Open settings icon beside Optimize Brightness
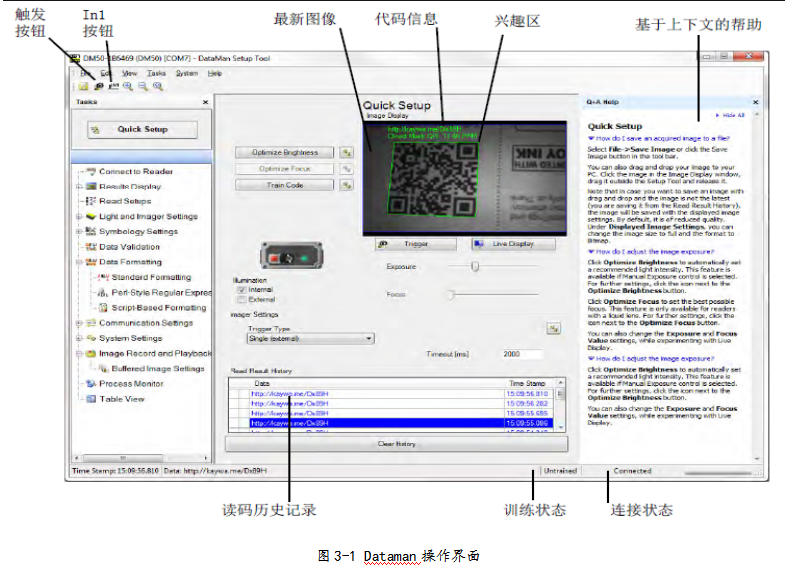This screenshot has height=582, width=793. point(346,152)
